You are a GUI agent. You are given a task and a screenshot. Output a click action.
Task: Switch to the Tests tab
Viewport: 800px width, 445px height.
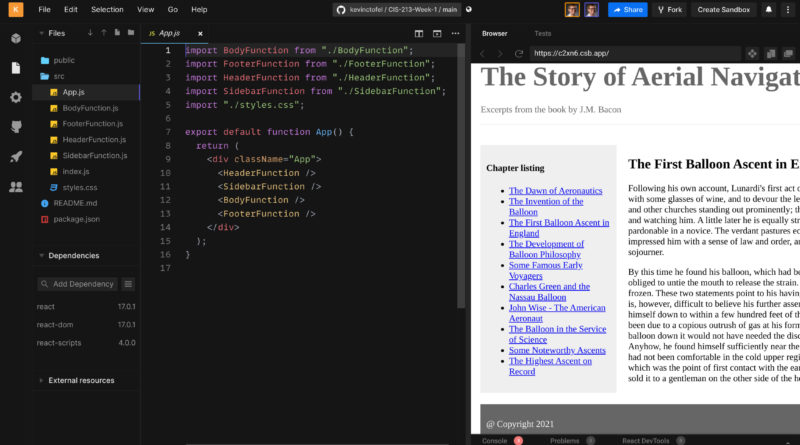[542, 34]
